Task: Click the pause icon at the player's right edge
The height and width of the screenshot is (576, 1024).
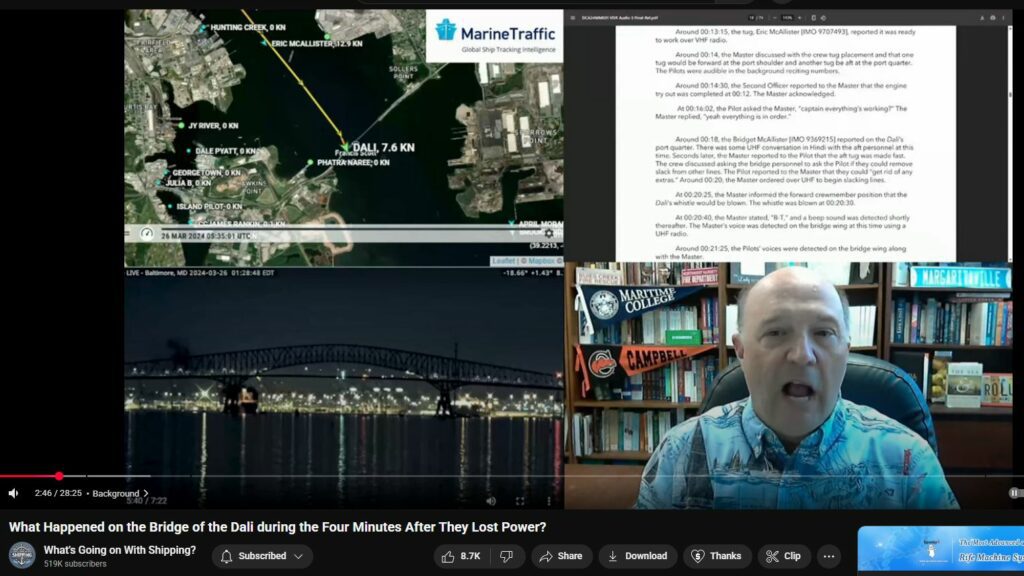Action: (x=1014, y=493)
